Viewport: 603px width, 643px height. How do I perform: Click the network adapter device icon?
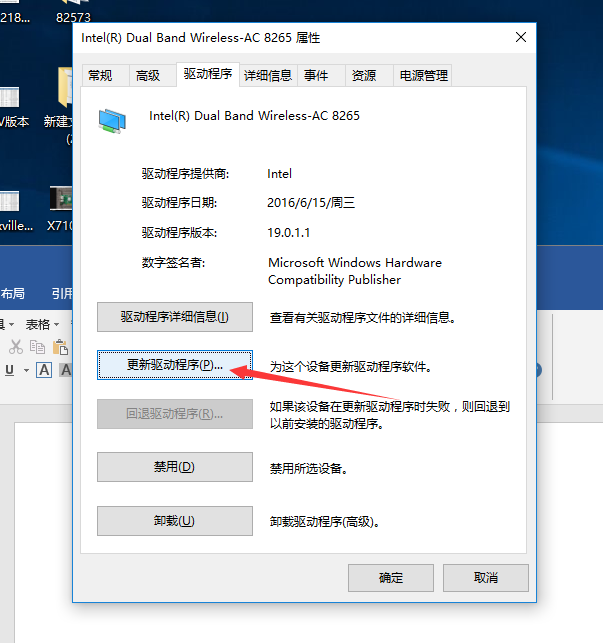[x=112, y=119]
